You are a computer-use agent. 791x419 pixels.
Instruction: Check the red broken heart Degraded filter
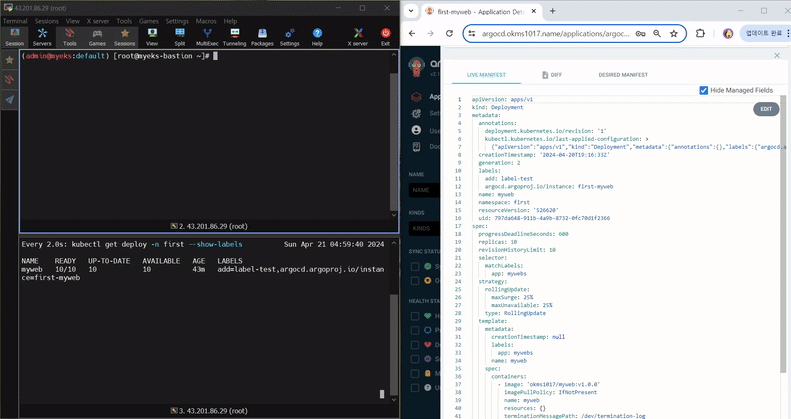point(415,345)
